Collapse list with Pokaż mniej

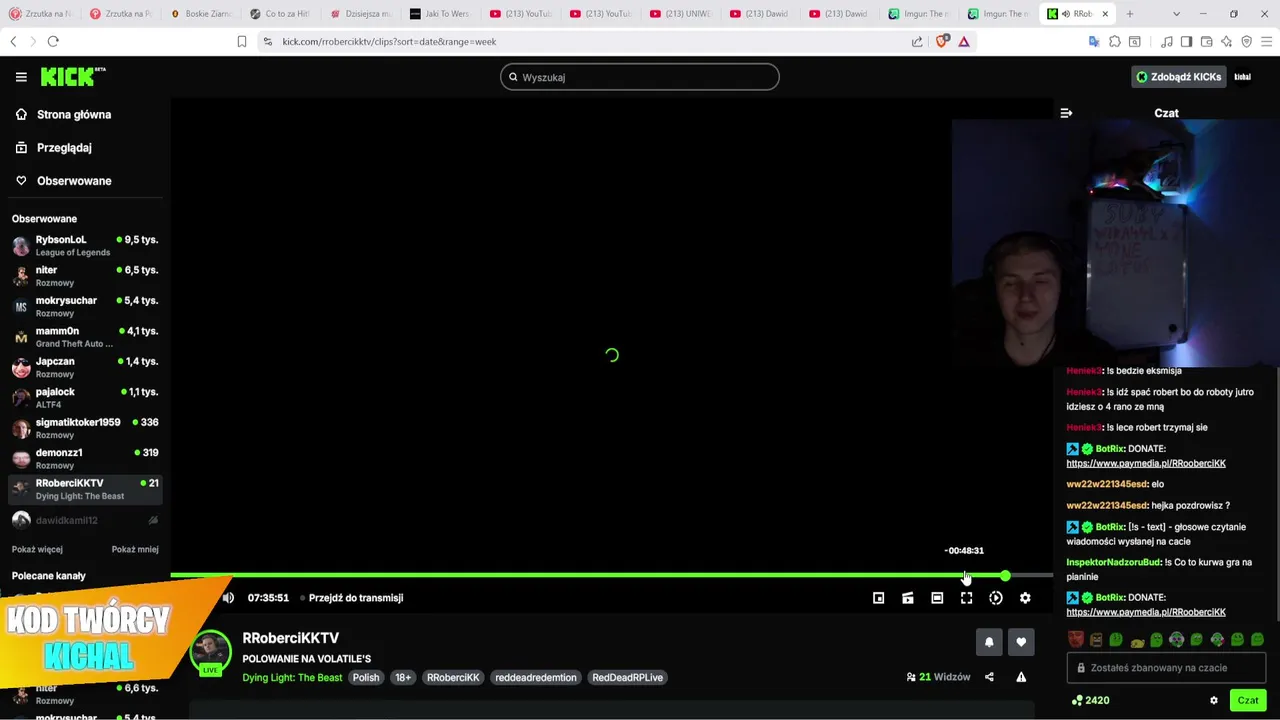[135, 549]
